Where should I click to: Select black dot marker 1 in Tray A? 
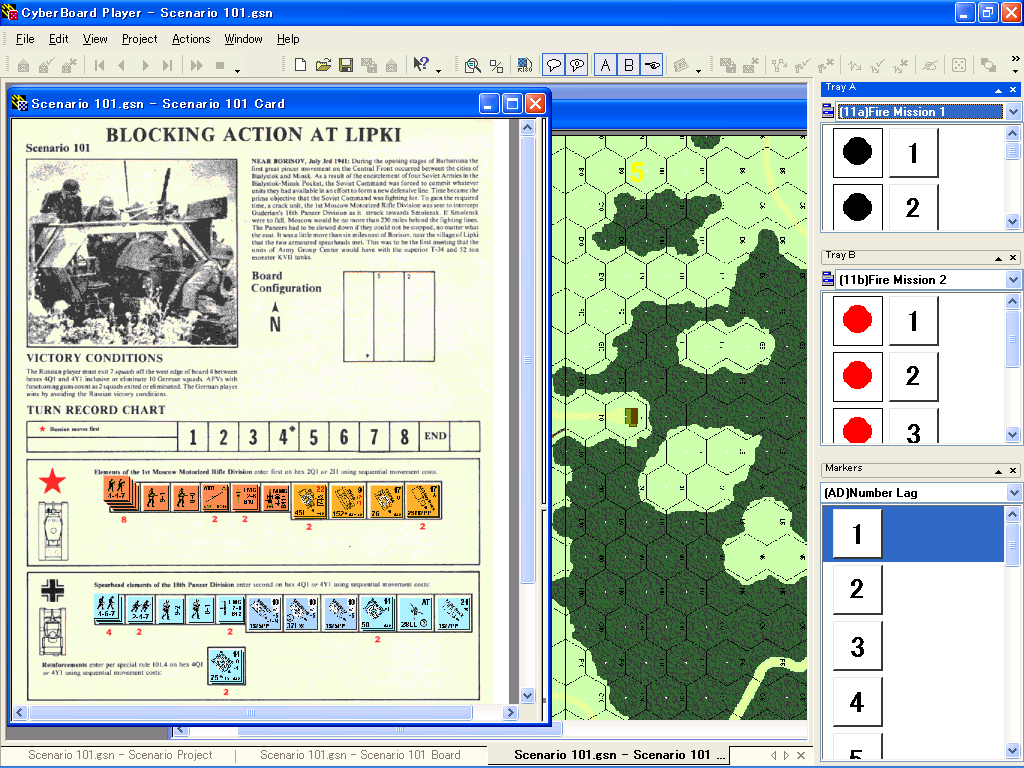click(857, 152)
